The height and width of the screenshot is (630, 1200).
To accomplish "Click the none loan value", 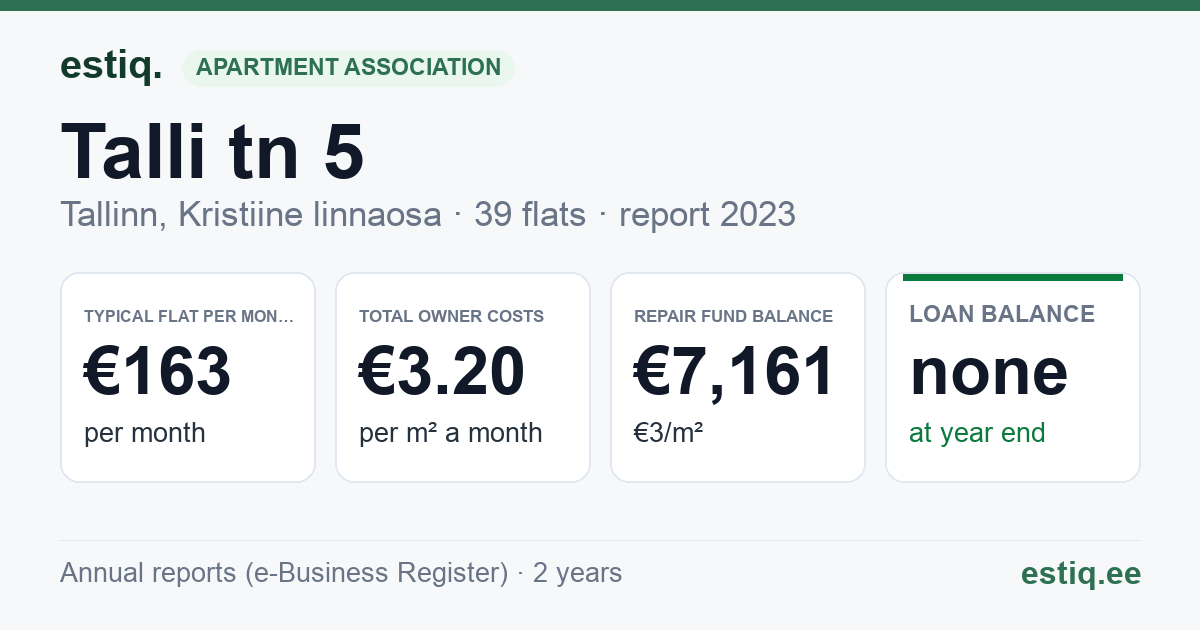I will coord(989,371).
